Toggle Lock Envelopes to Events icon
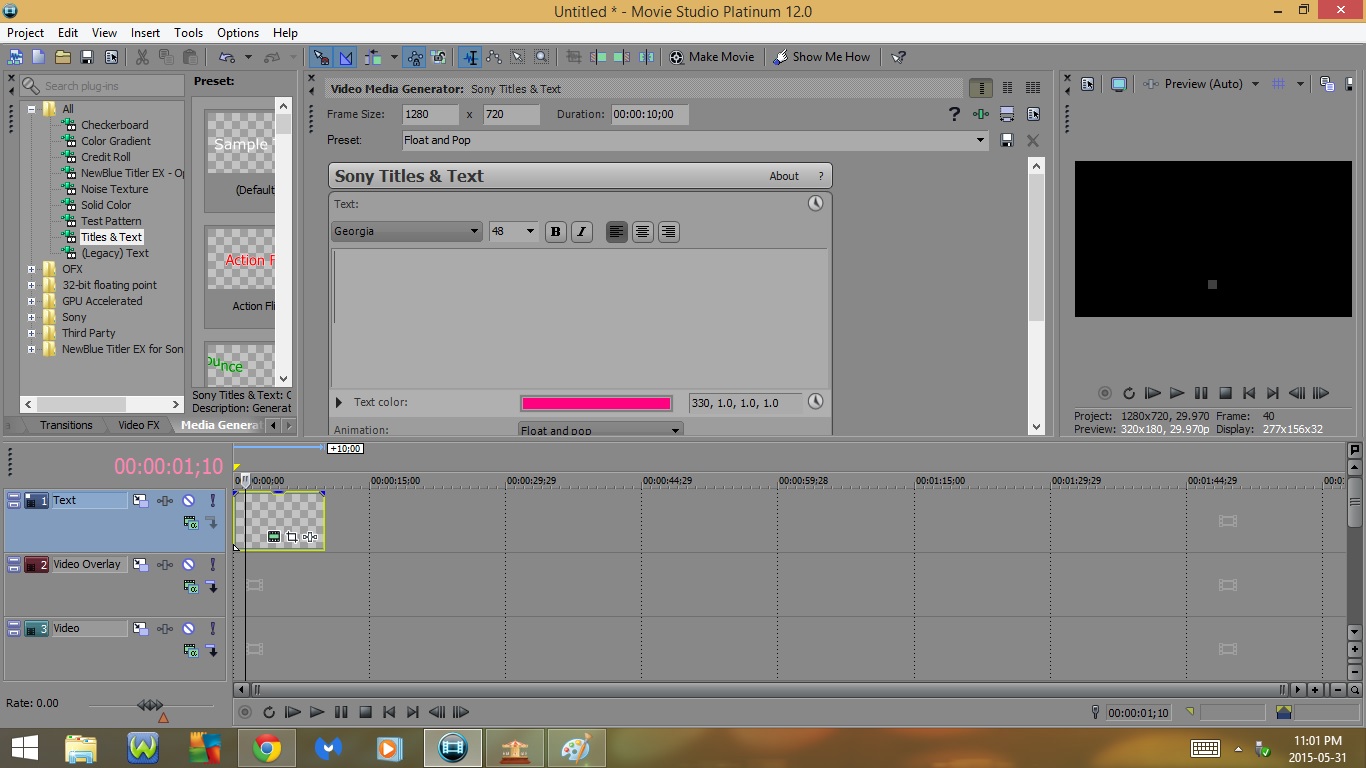1366x768 pixels. pos(415,57)
